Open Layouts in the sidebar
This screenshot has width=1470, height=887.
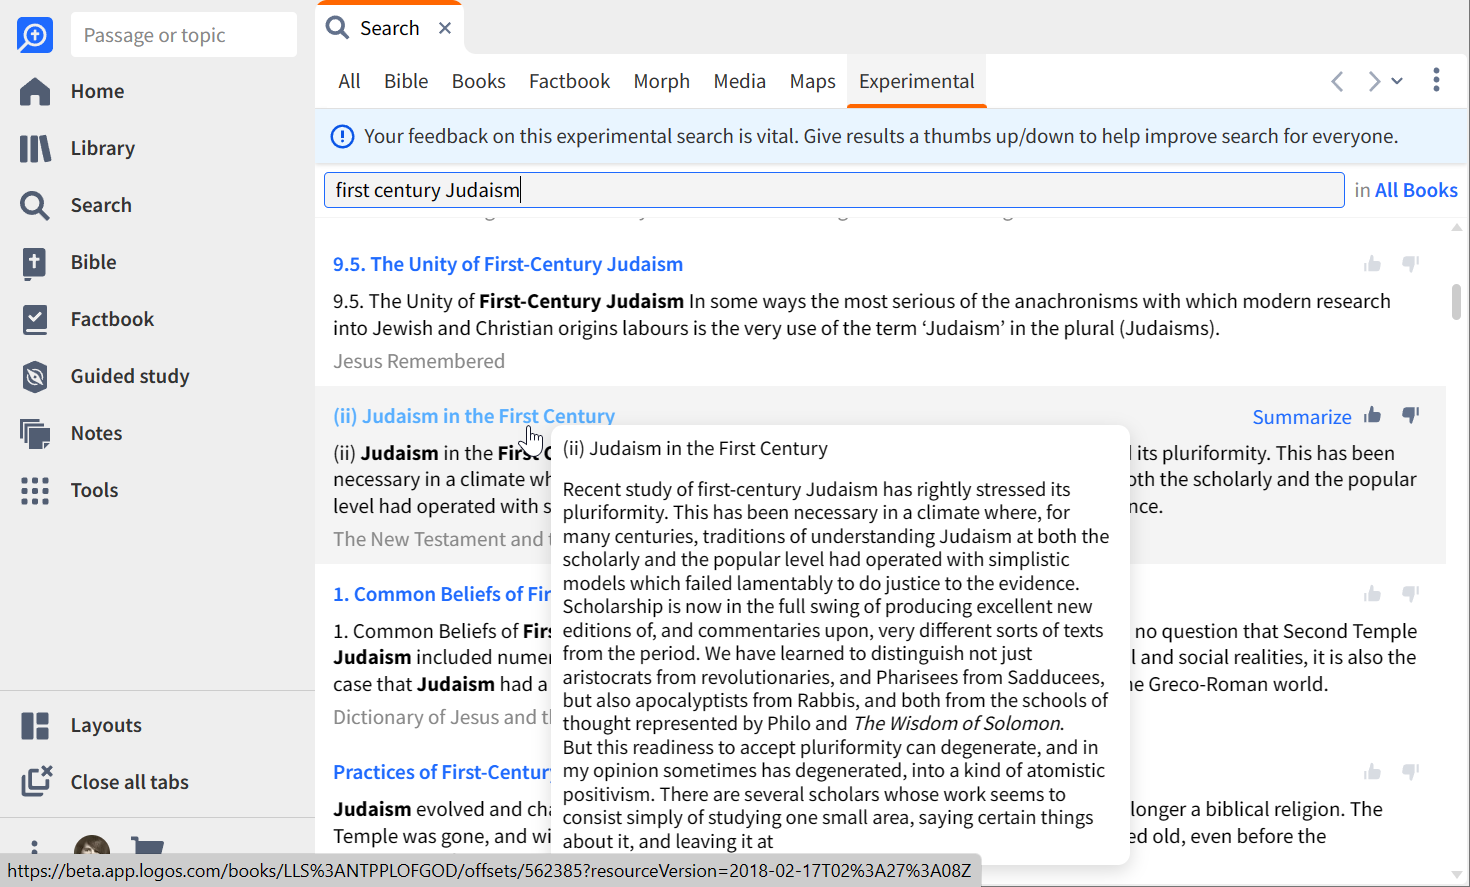(x=81, y=725)
